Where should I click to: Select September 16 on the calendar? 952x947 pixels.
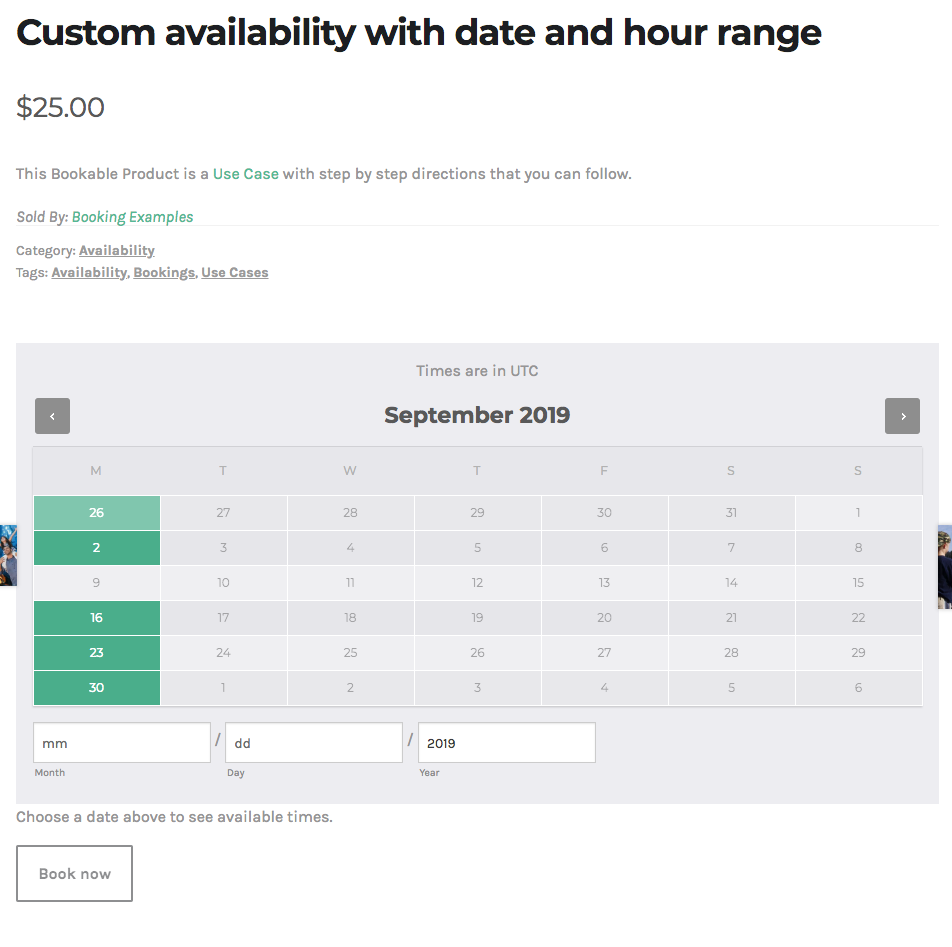tap(97, 618)
